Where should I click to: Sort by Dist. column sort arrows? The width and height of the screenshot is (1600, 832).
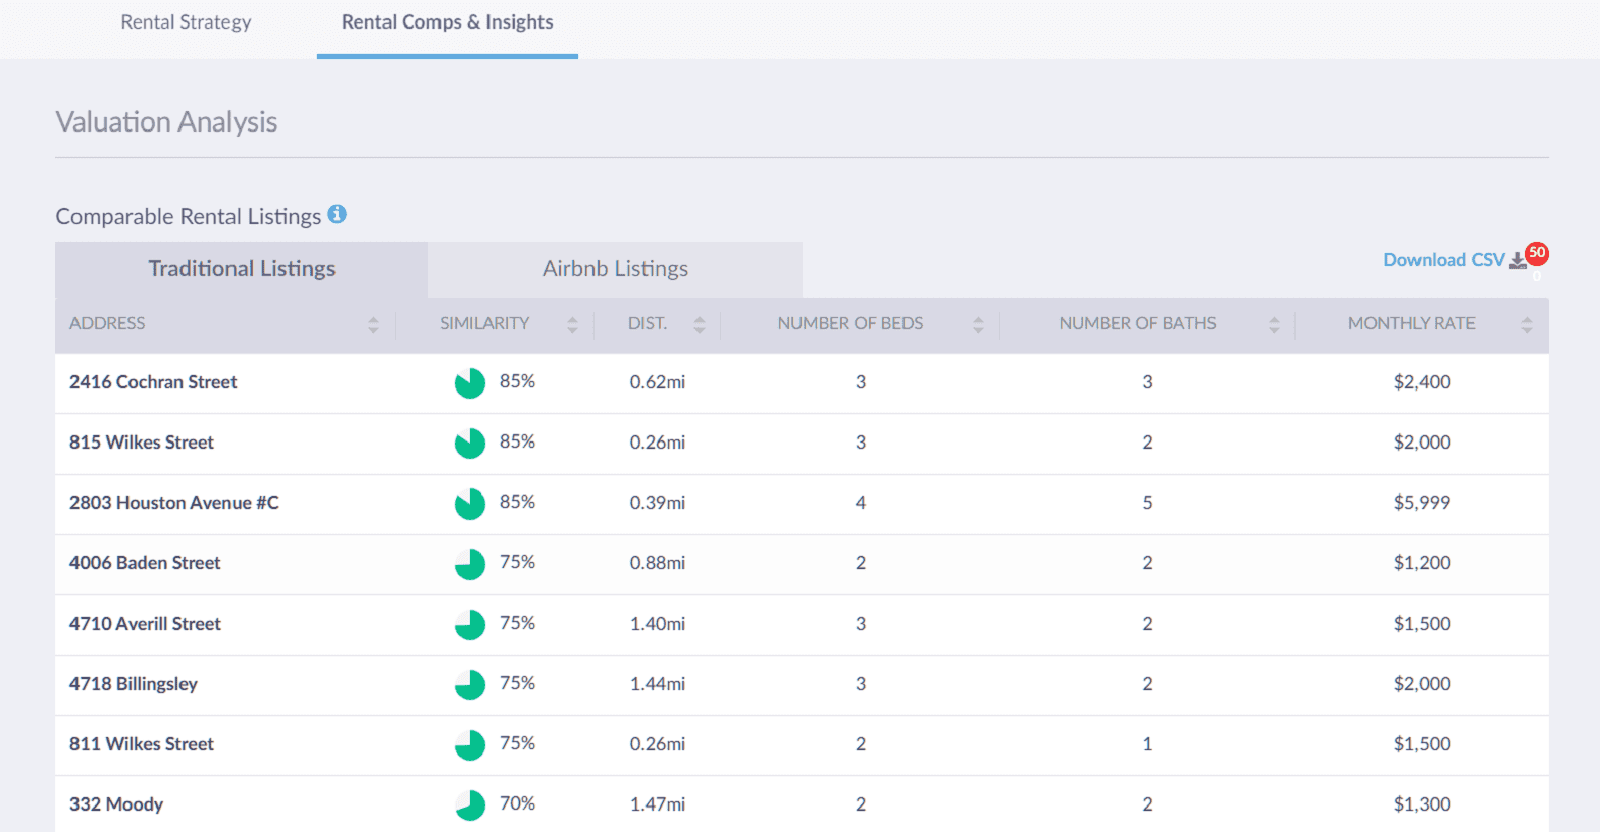pos(699,324)
